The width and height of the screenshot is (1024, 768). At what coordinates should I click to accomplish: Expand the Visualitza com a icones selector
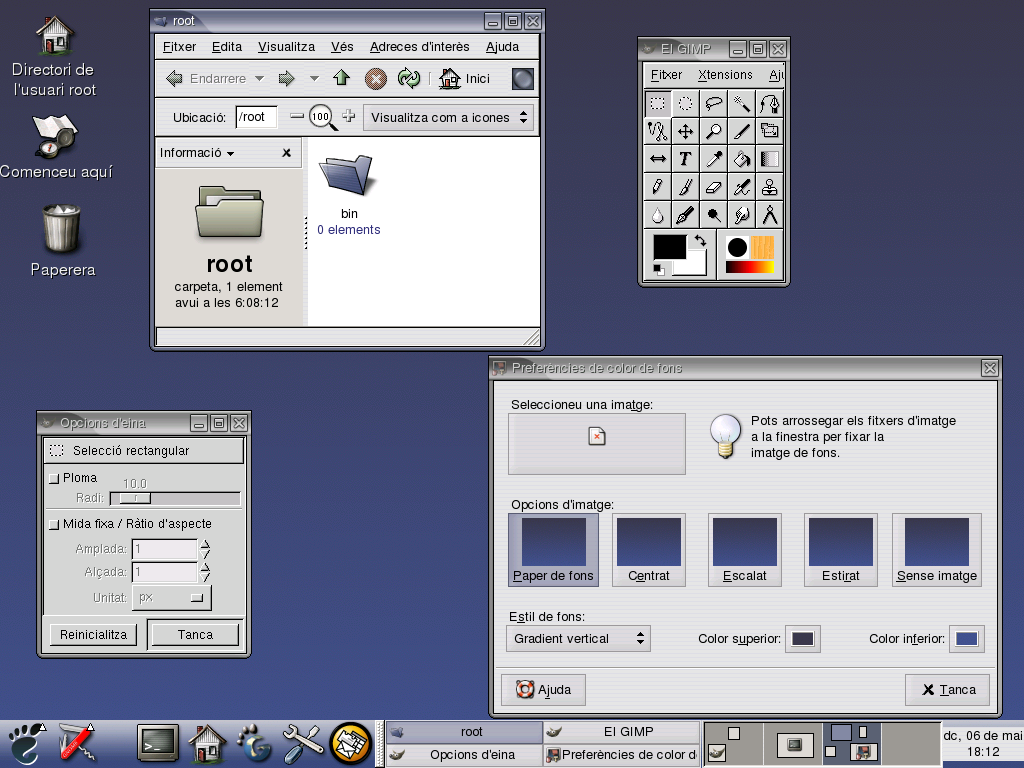tap(448, 117)
